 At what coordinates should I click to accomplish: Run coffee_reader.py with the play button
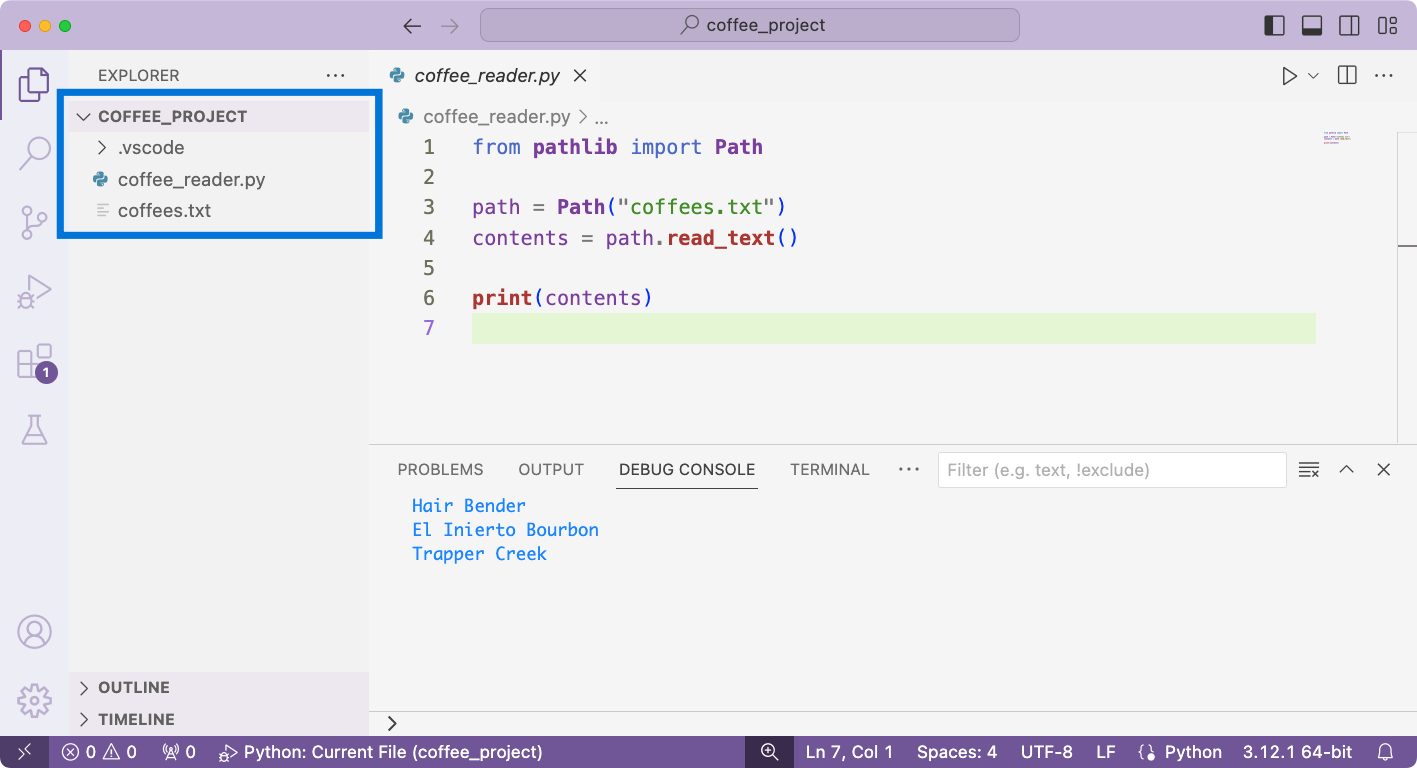point(1289,75)
